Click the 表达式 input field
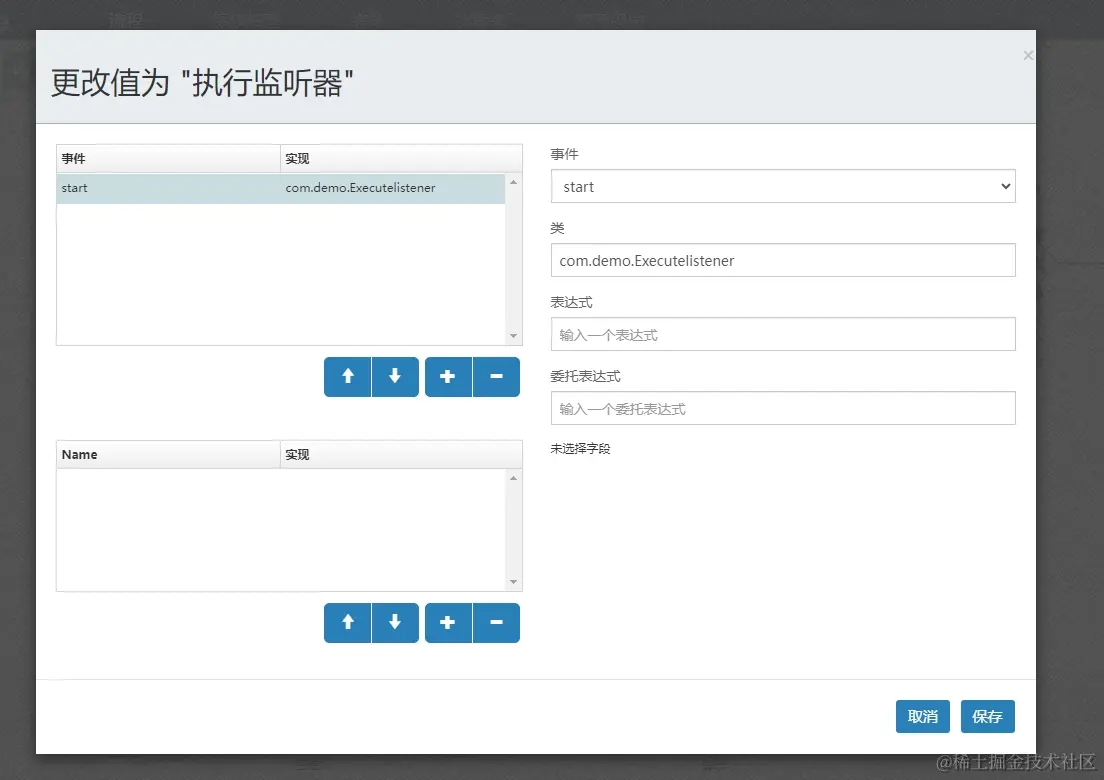 (x=783, y=334)
